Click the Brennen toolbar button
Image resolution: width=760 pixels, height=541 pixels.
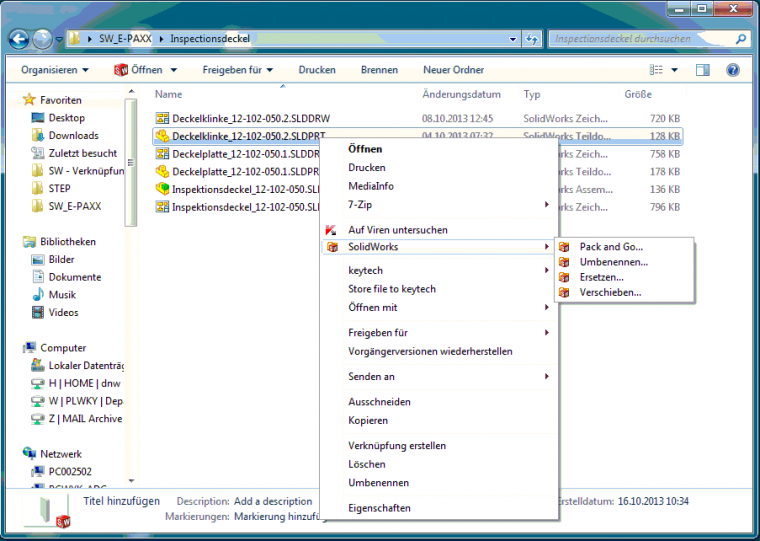[x=380, y=70]
